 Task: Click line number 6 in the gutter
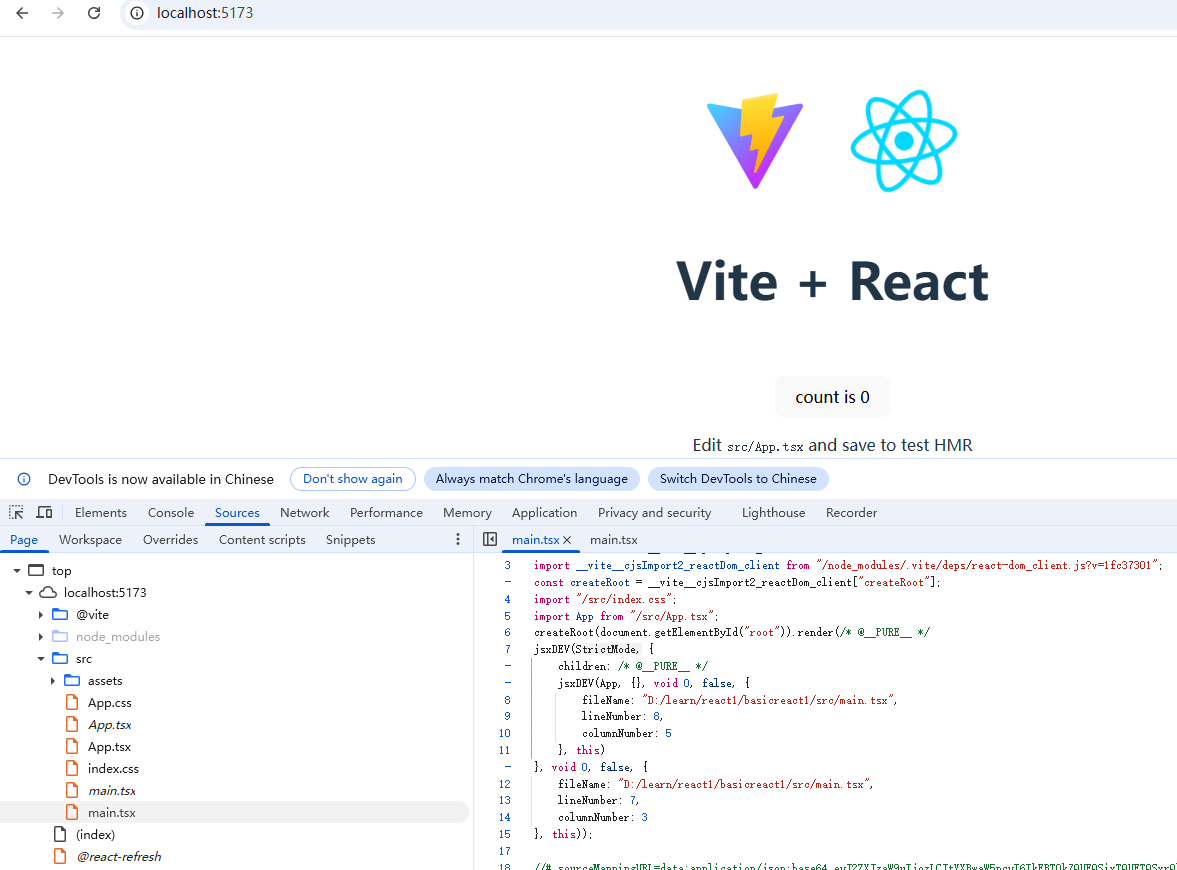507,633
